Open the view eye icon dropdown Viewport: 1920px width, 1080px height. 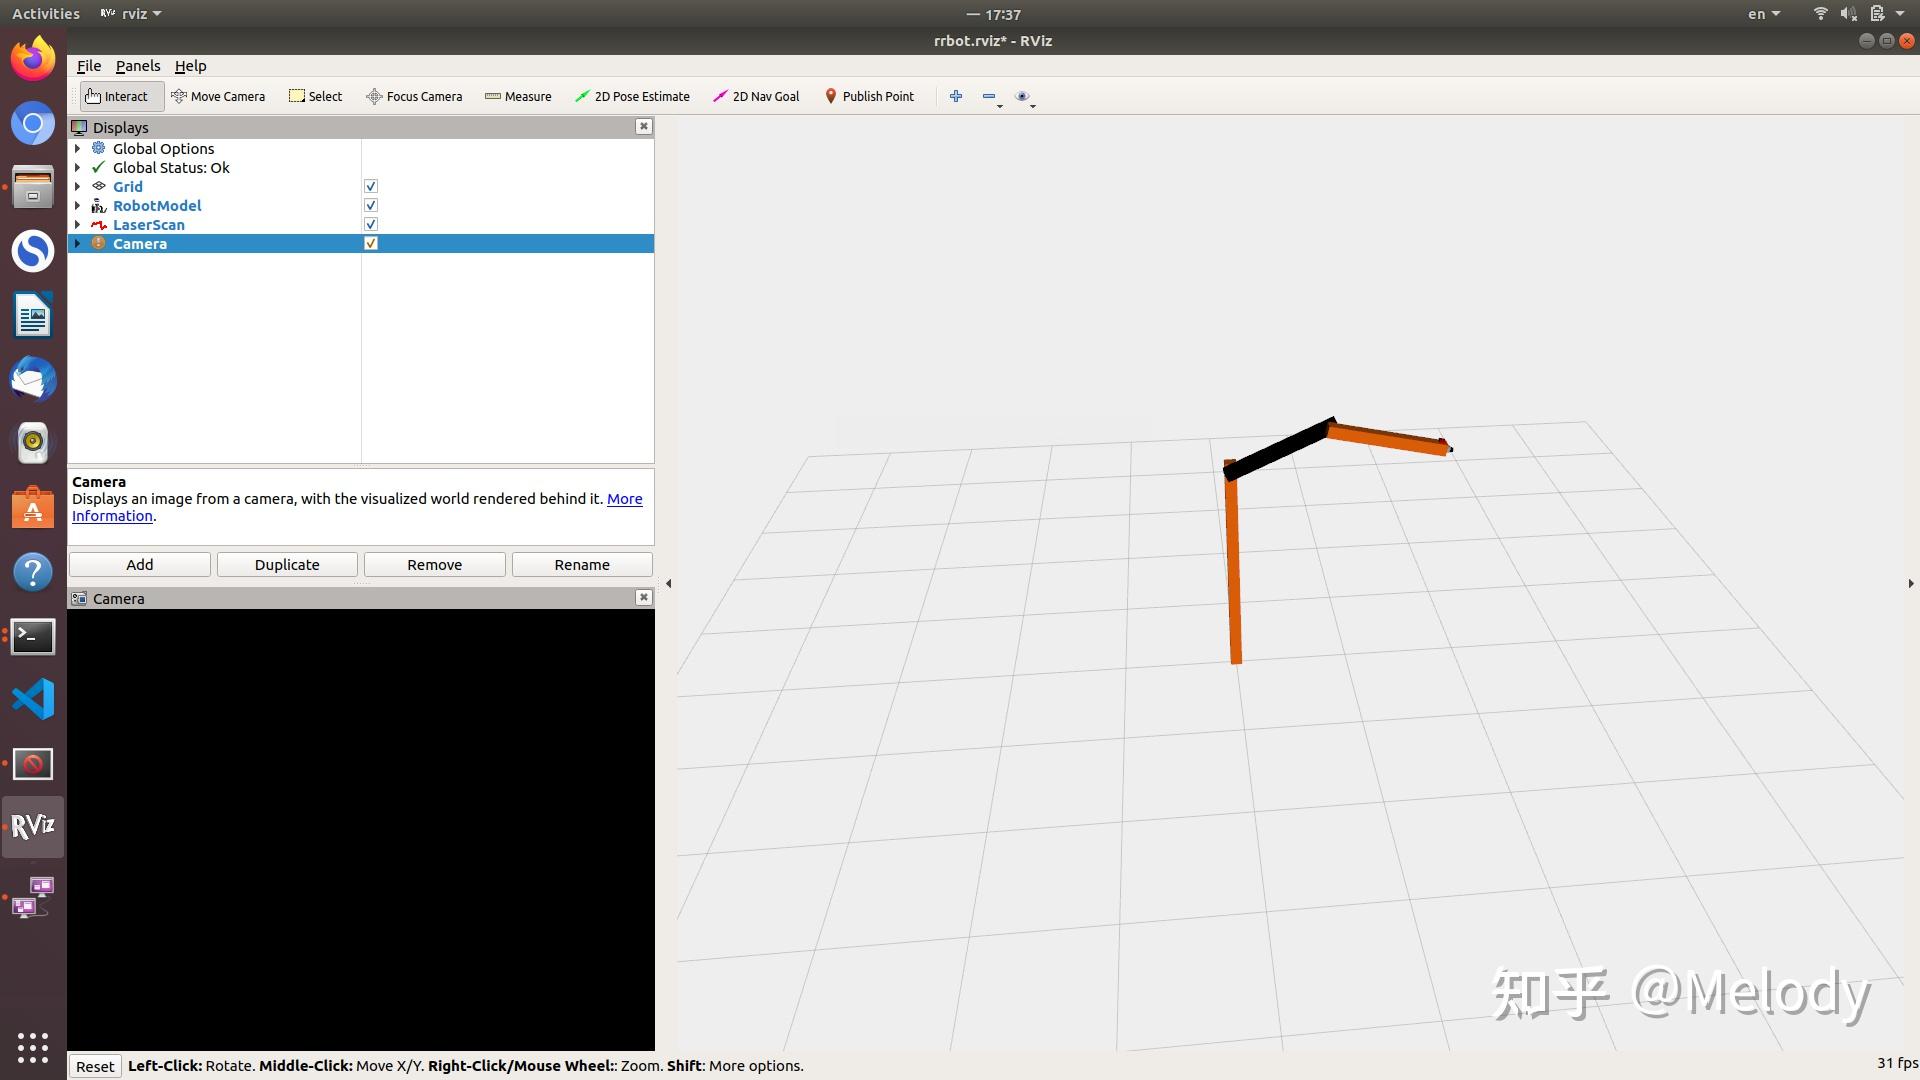click(x=1024, y=97)
